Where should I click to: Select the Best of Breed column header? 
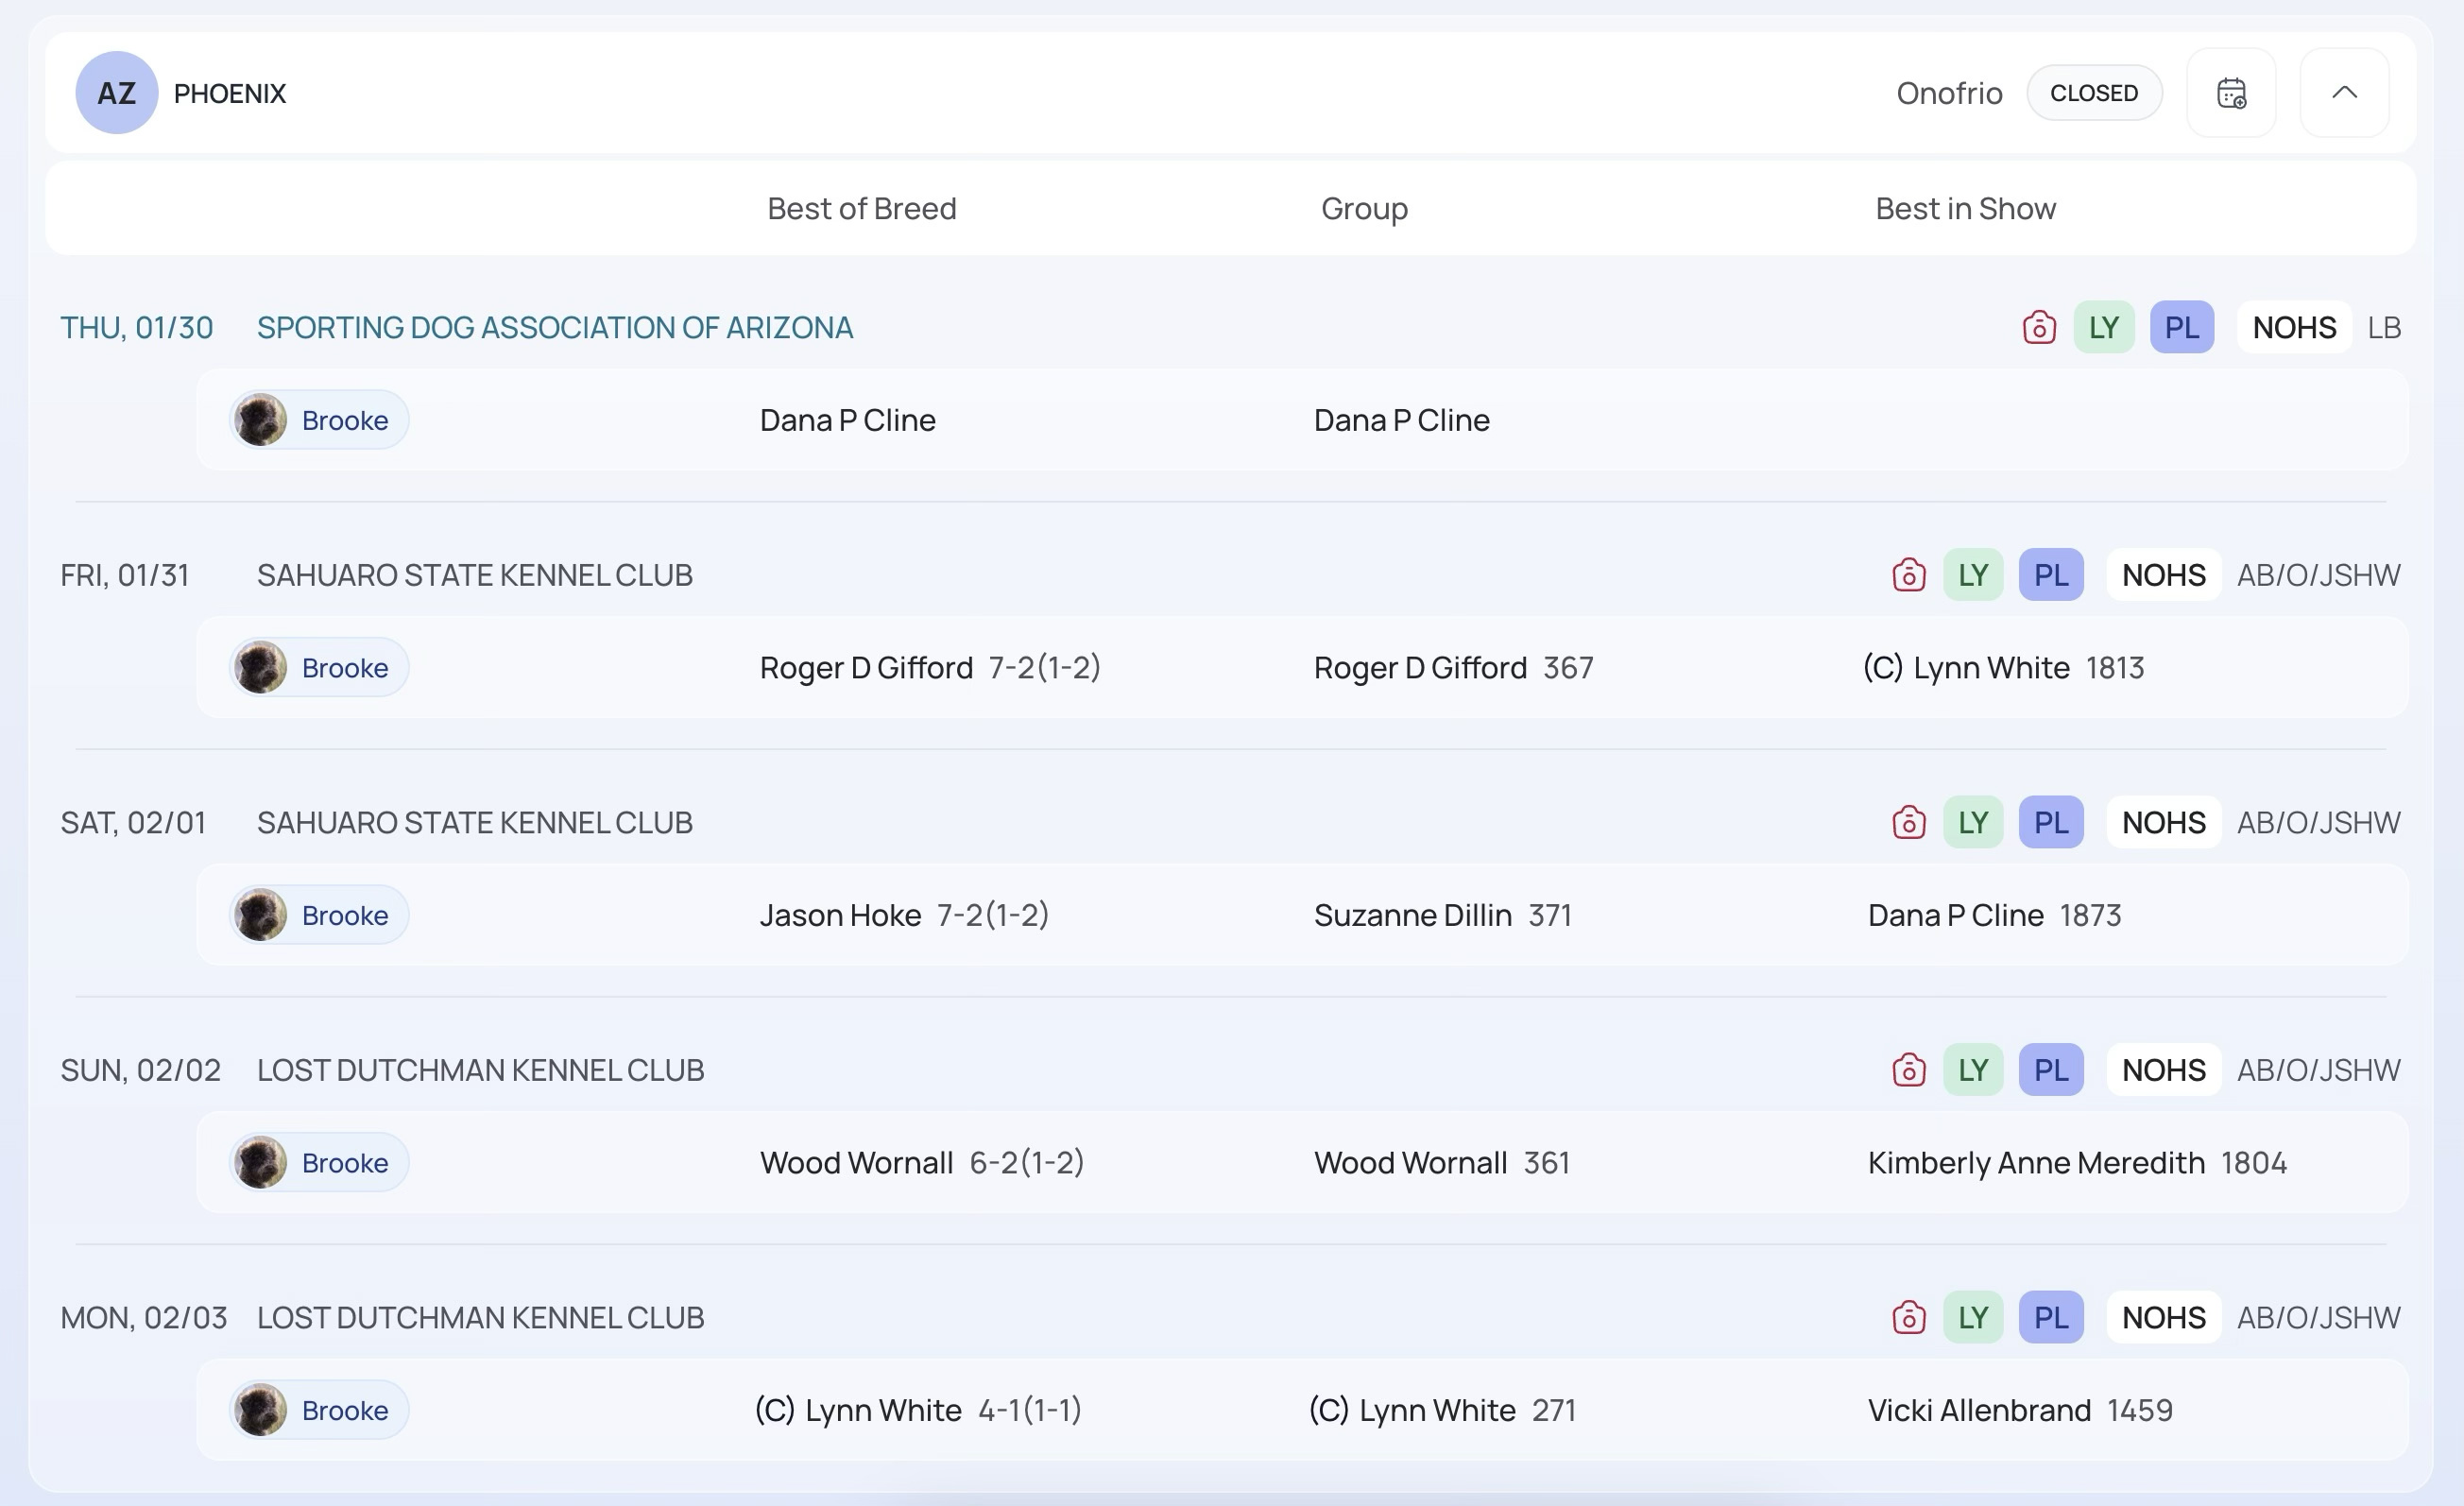[861, 208]
